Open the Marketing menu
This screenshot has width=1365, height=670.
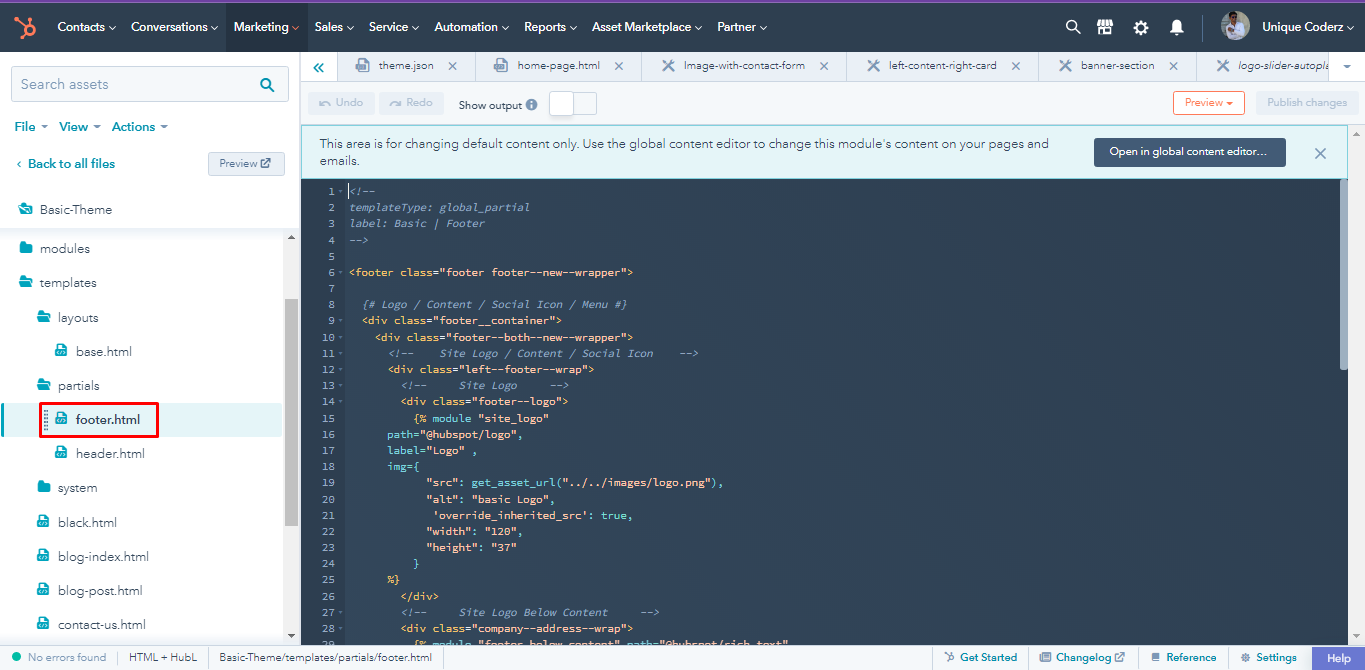265,27
